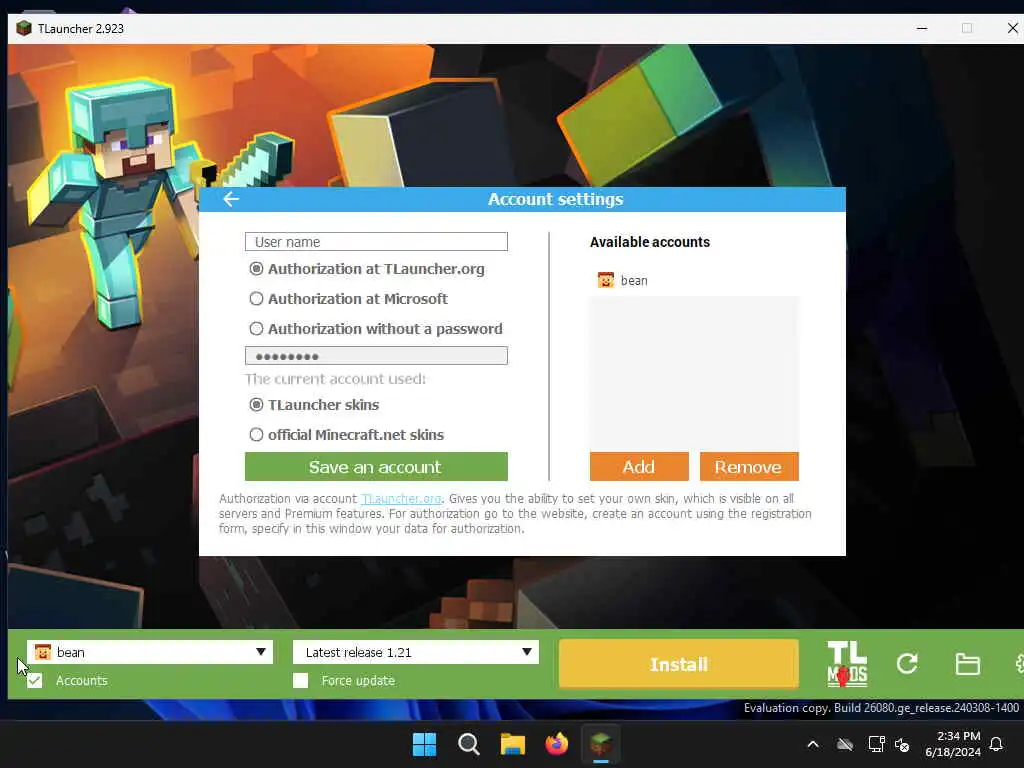Open Firefox from taskbar
Screen dimensions: 1024x768
(x=556, y=744)
